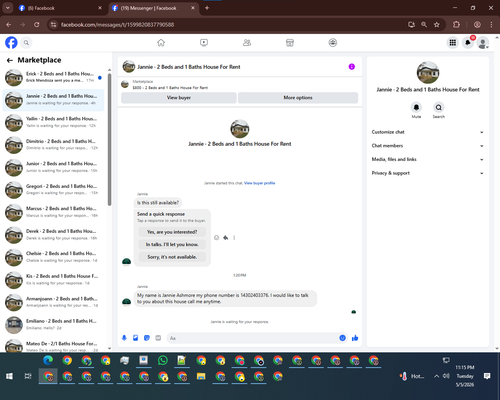Click the Facebook logo
Screen dimensions: 500x400
pos(11,43)
